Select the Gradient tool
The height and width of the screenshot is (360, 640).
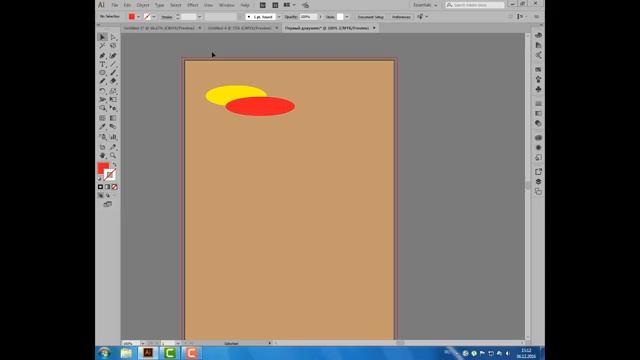click(x=113, y=118)
